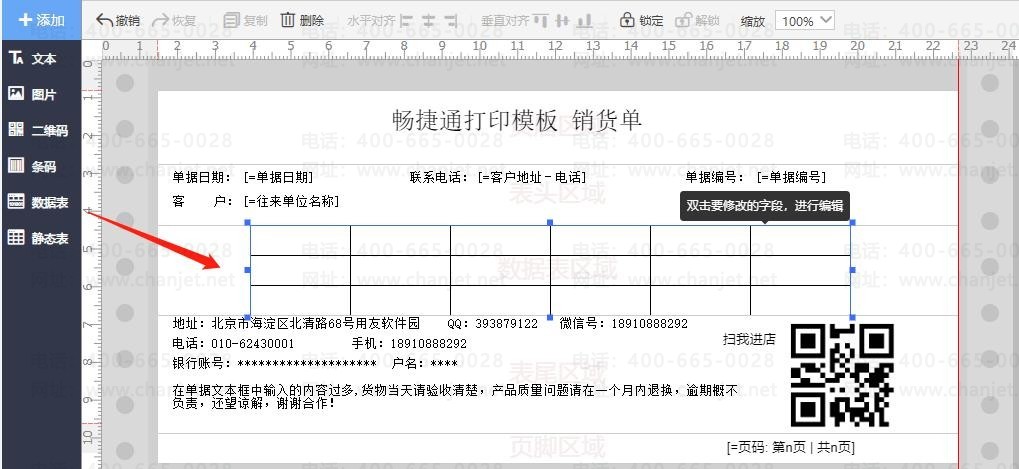
Task: Select the 电话：010-62430001 text
Action: tap(233, 344)
